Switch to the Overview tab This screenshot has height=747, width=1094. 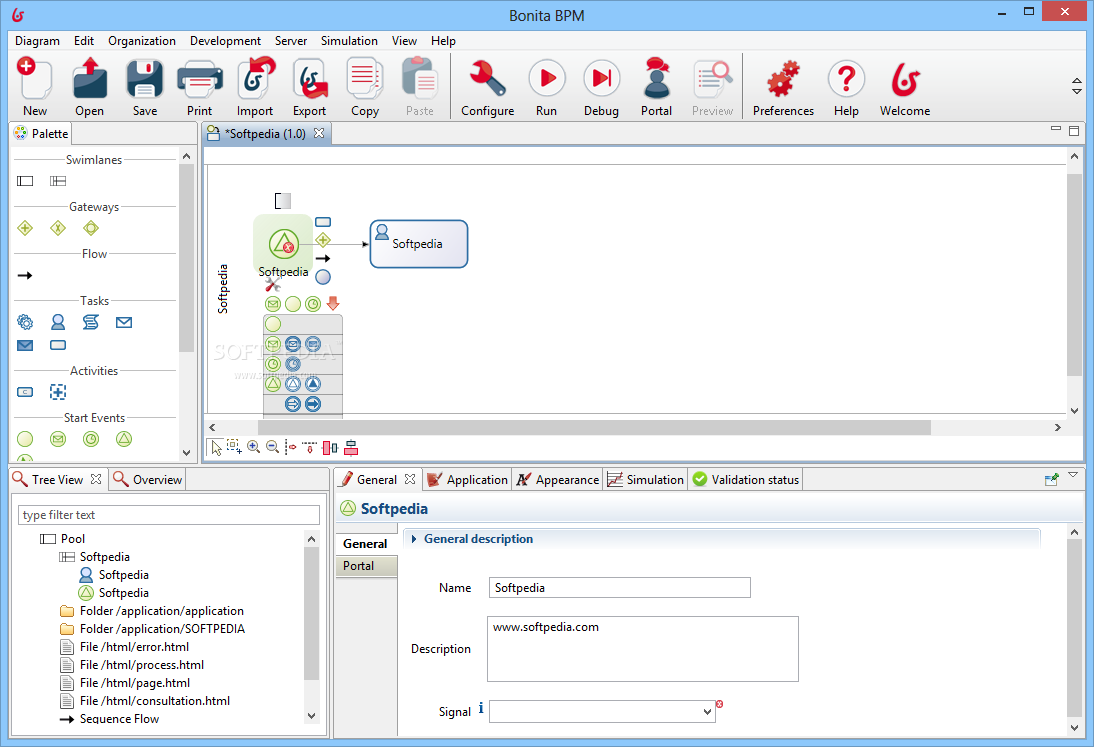pyautogui.click(x=148, y=480)
